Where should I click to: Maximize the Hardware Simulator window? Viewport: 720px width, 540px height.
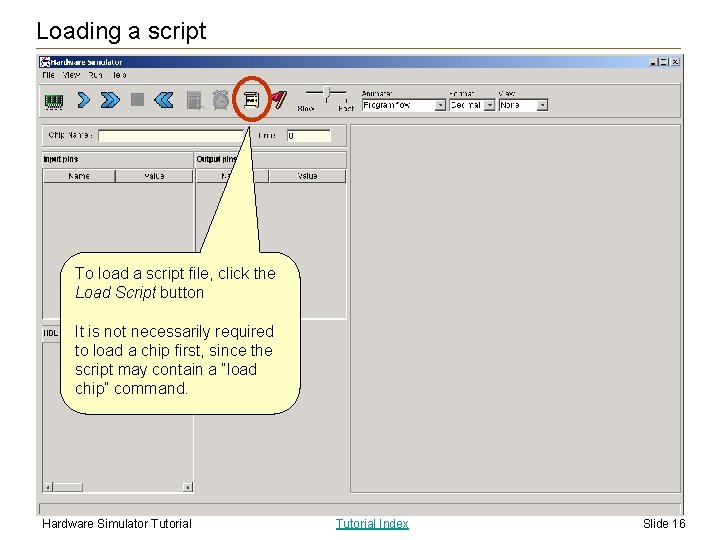coord(664,62)
